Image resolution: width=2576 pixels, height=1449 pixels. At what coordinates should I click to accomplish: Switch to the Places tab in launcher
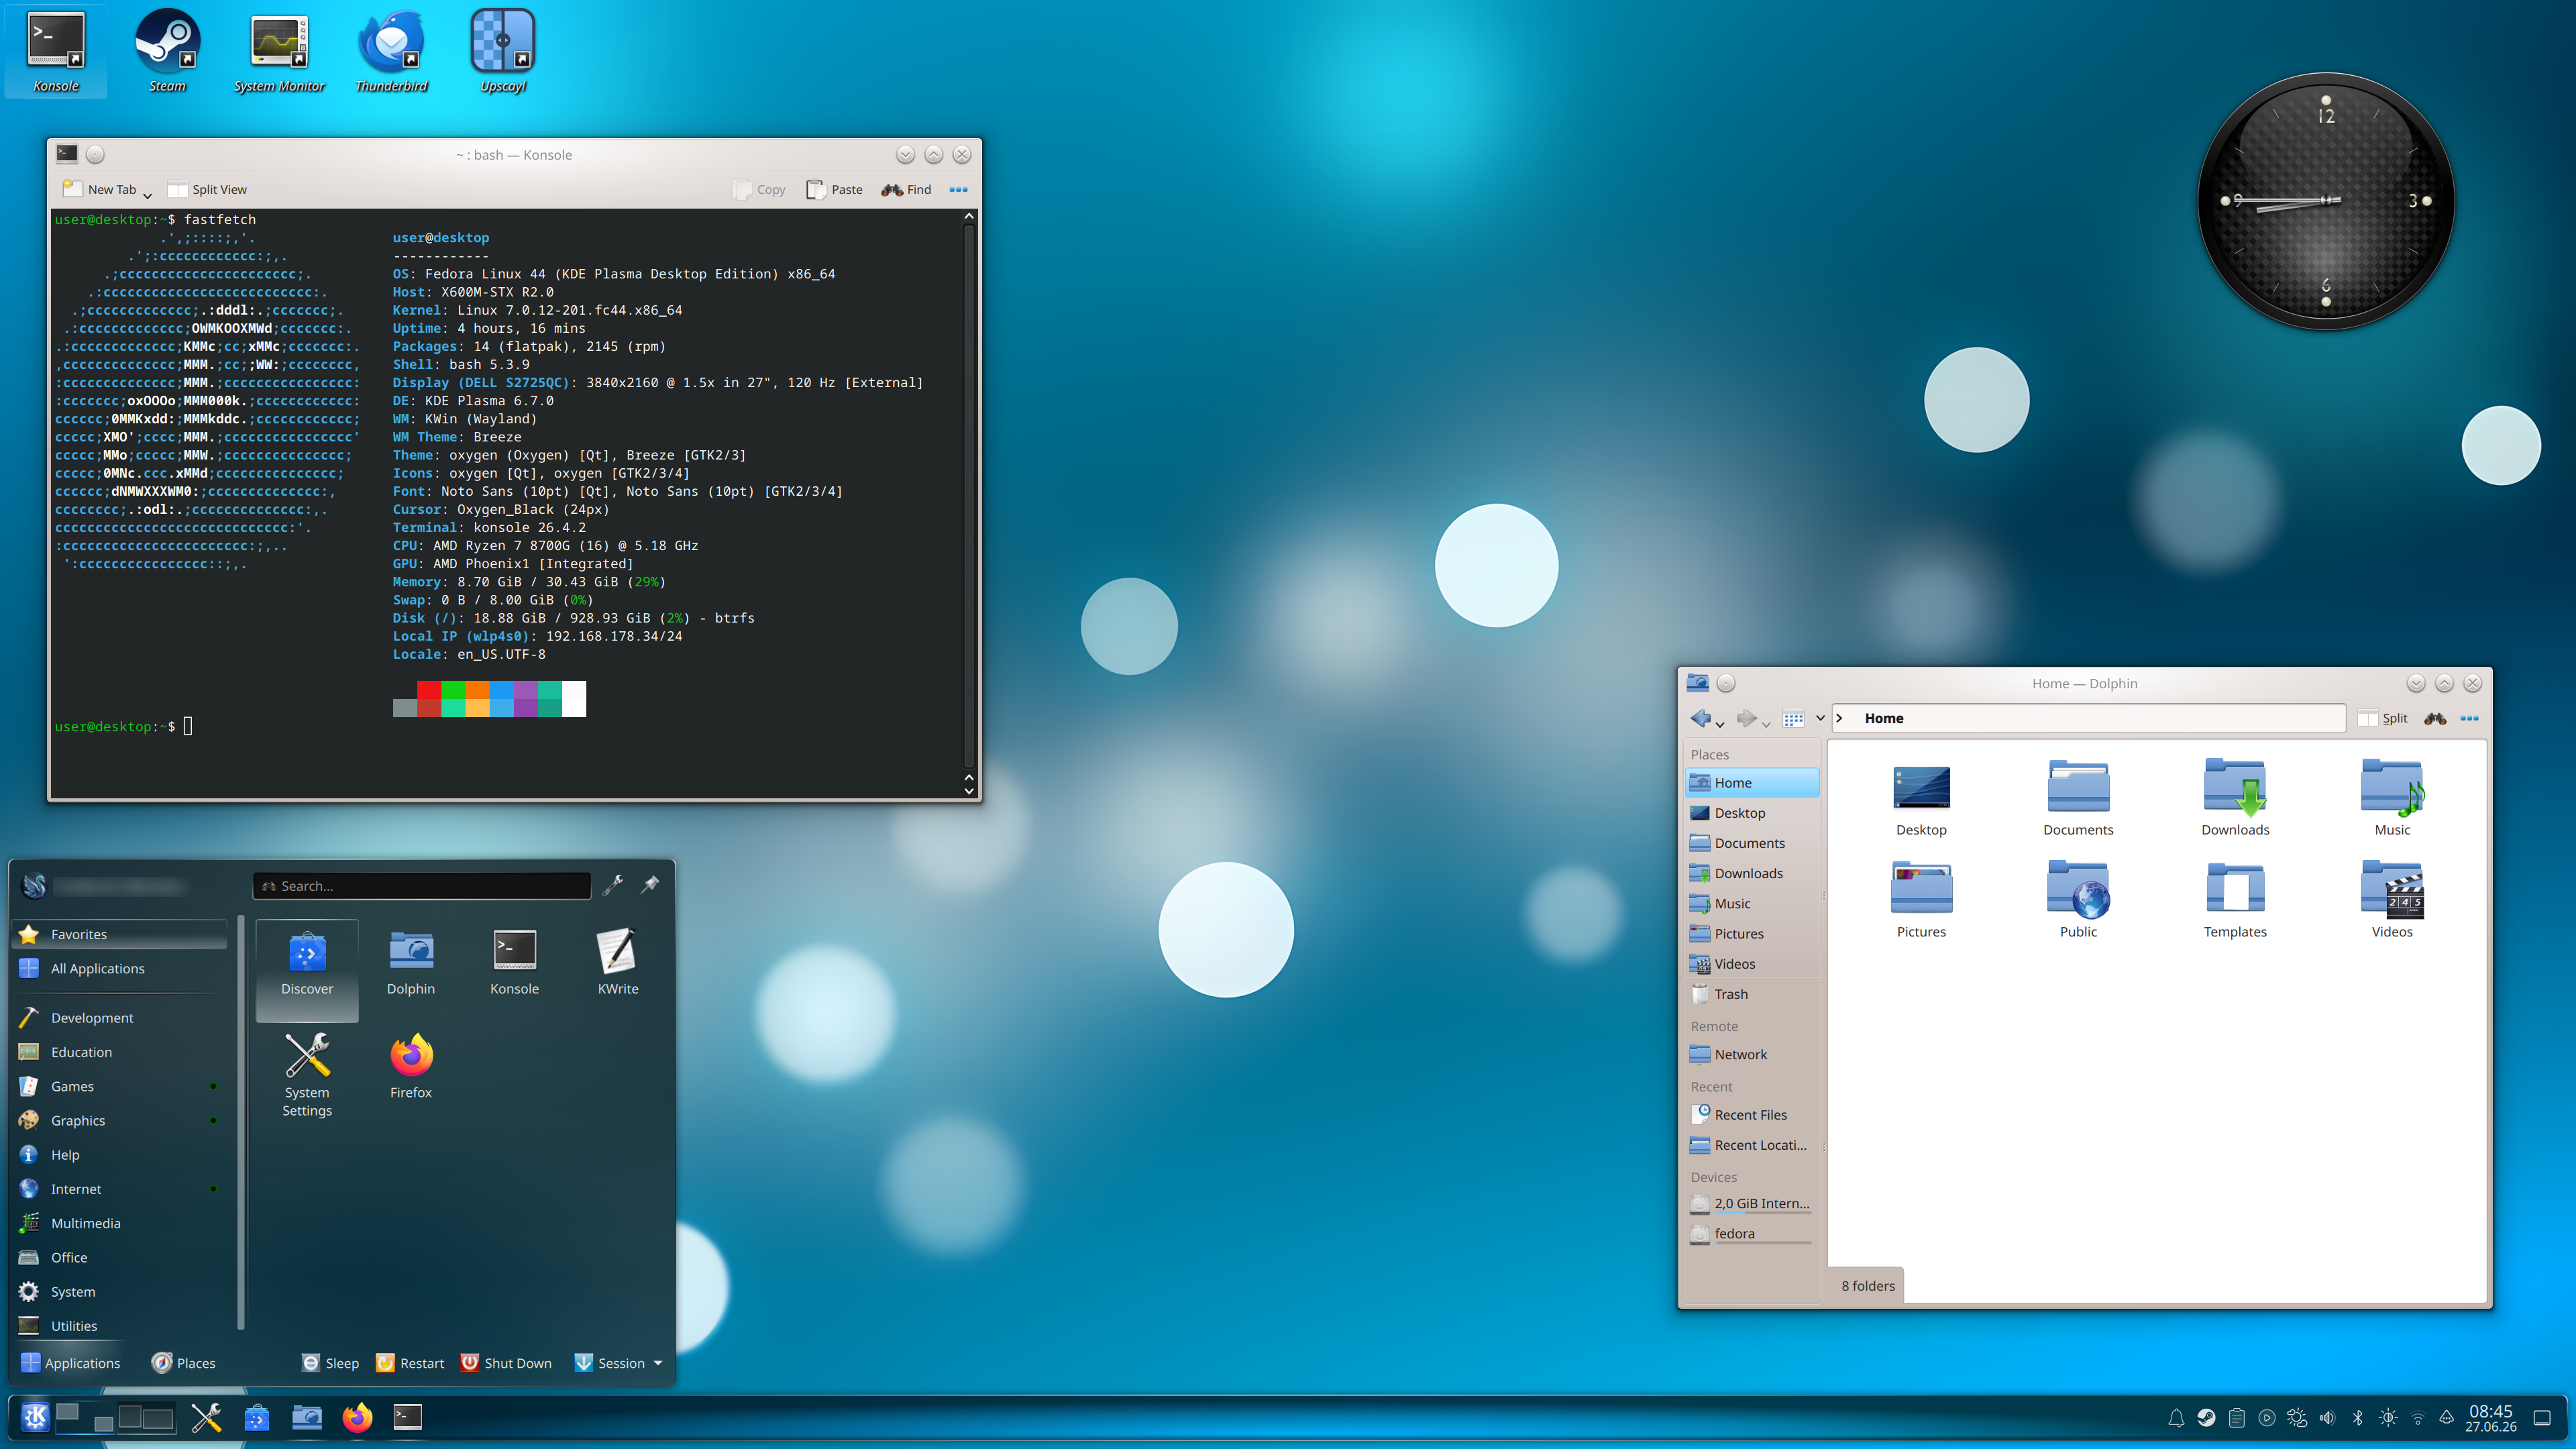[x=183, y=1363]
